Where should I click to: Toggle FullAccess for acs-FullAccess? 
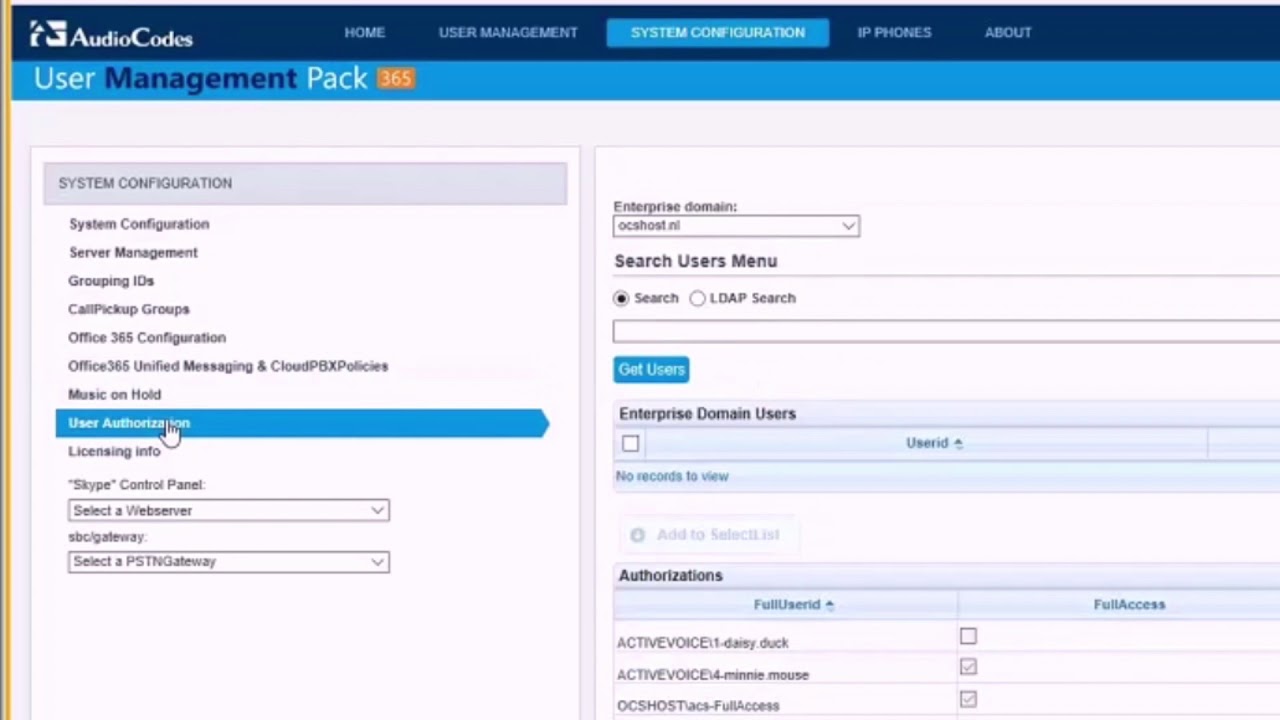[x=968, y=699]
